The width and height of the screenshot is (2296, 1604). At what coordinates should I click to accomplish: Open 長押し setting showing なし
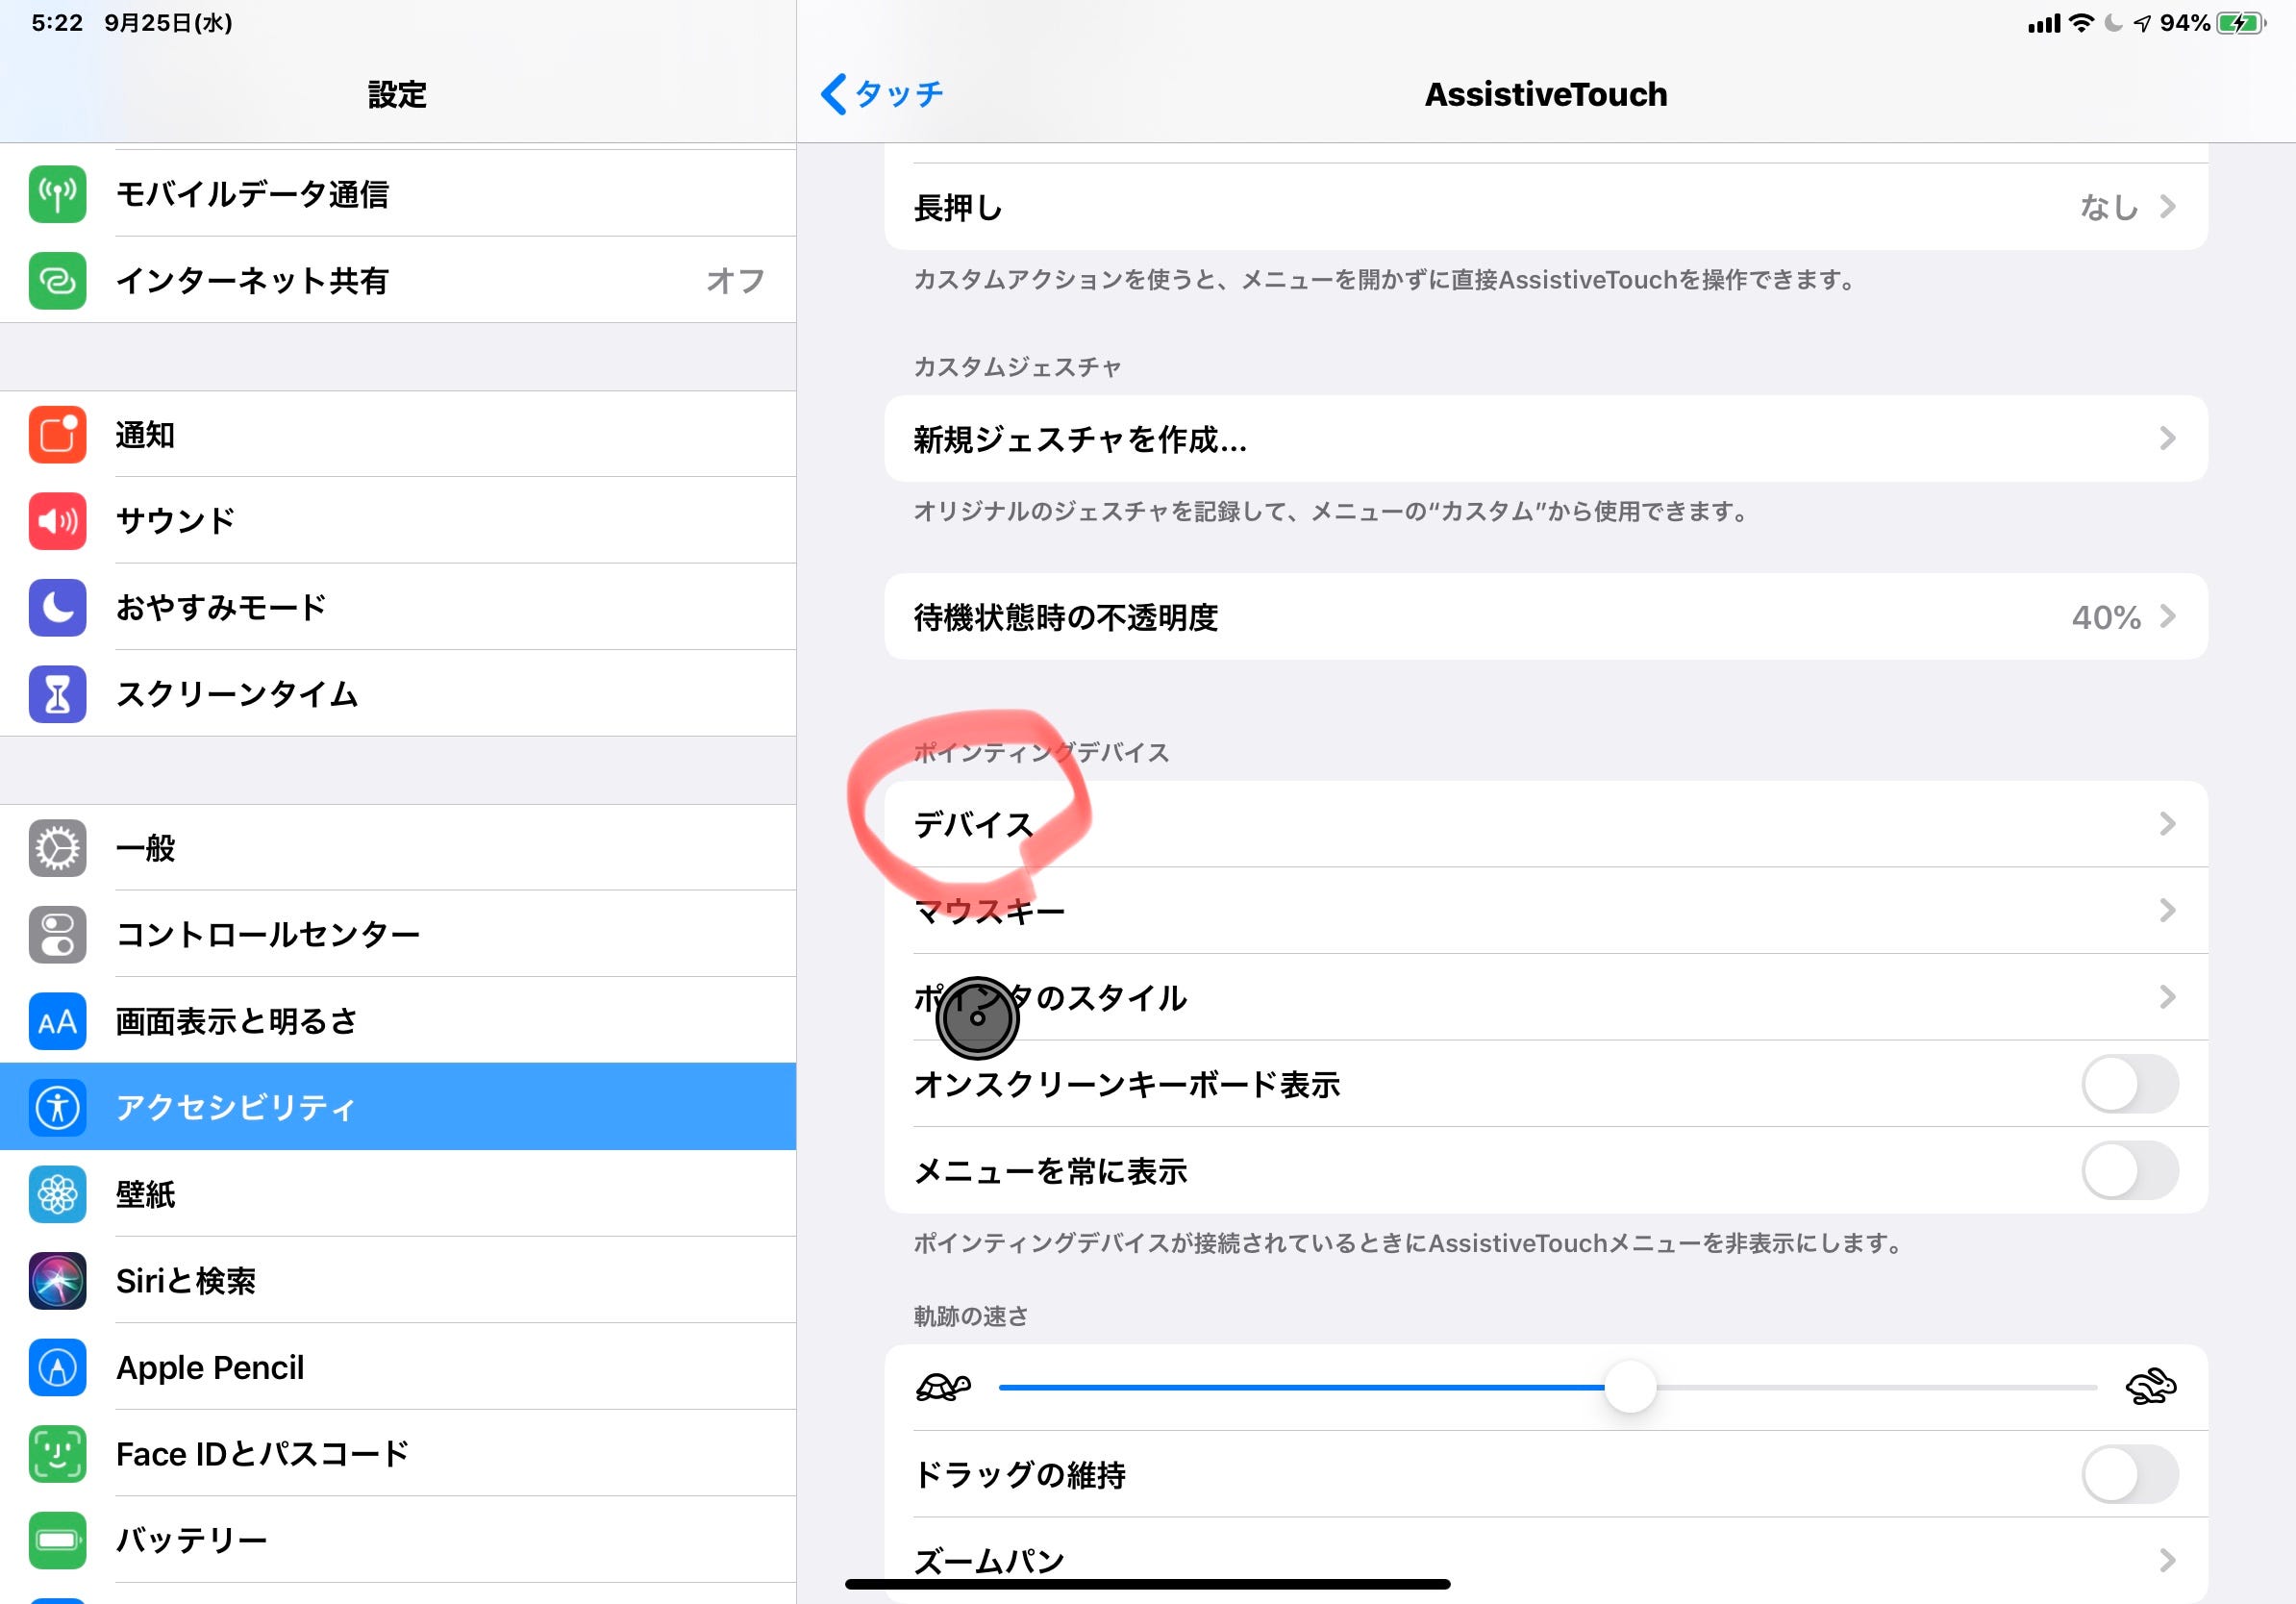tap(1546, 207)
